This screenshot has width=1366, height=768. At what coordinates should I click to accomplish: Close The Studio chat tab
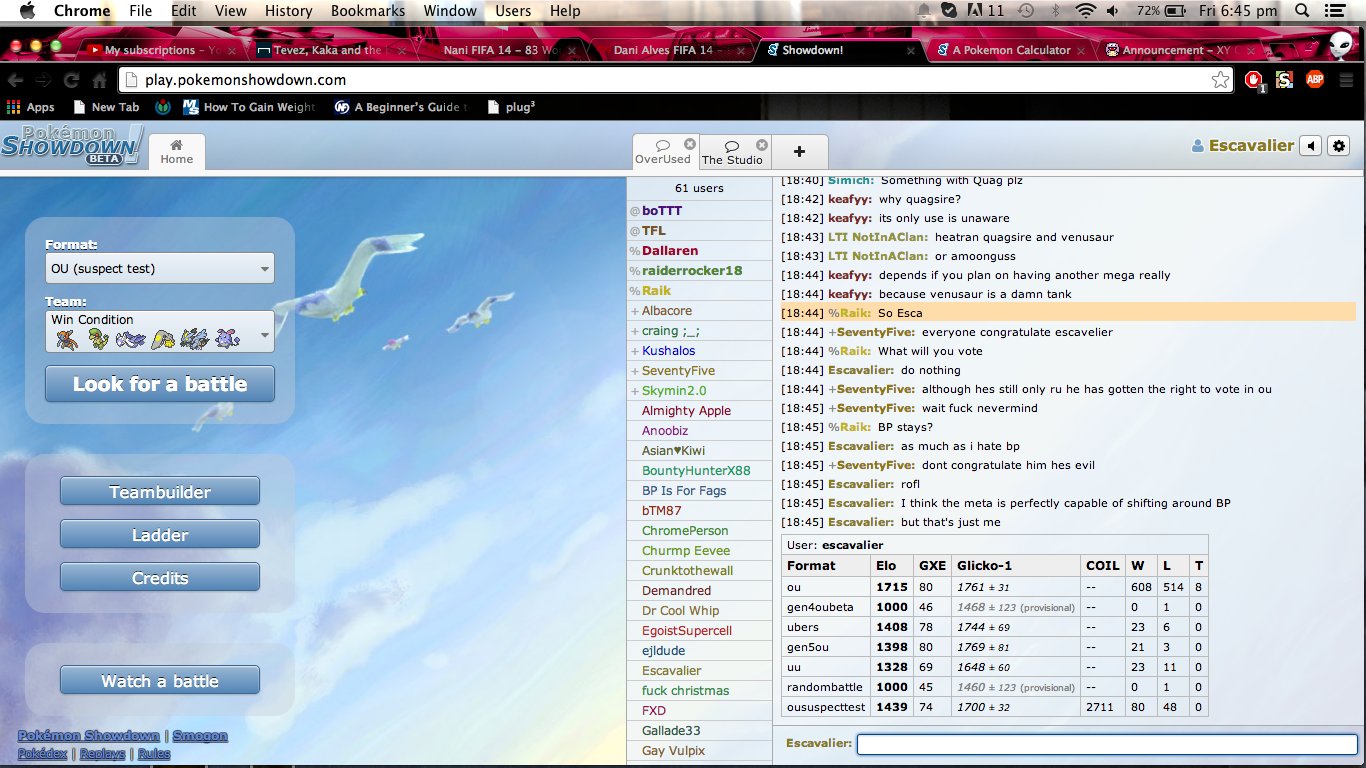coord(762,145)
